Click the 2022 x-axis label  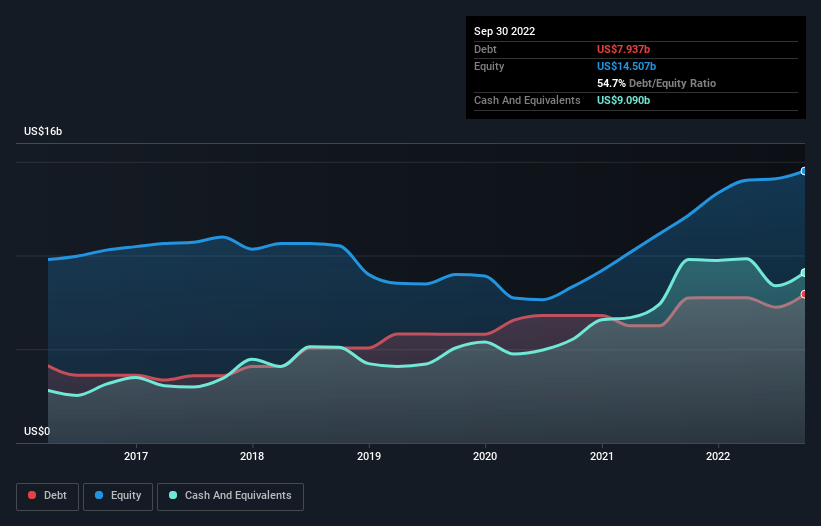tap(718, 456)
